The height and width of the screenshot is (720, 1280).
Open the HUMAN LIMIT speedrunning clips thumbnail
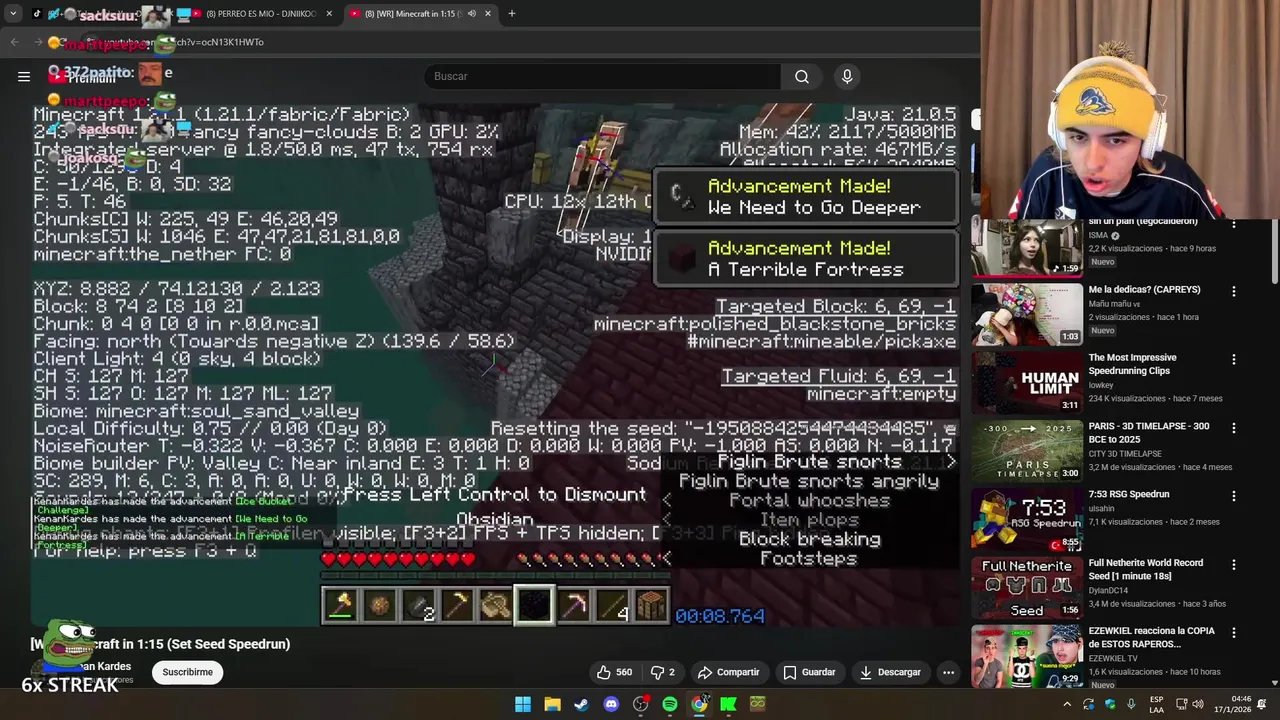[x=1027, y=382]
